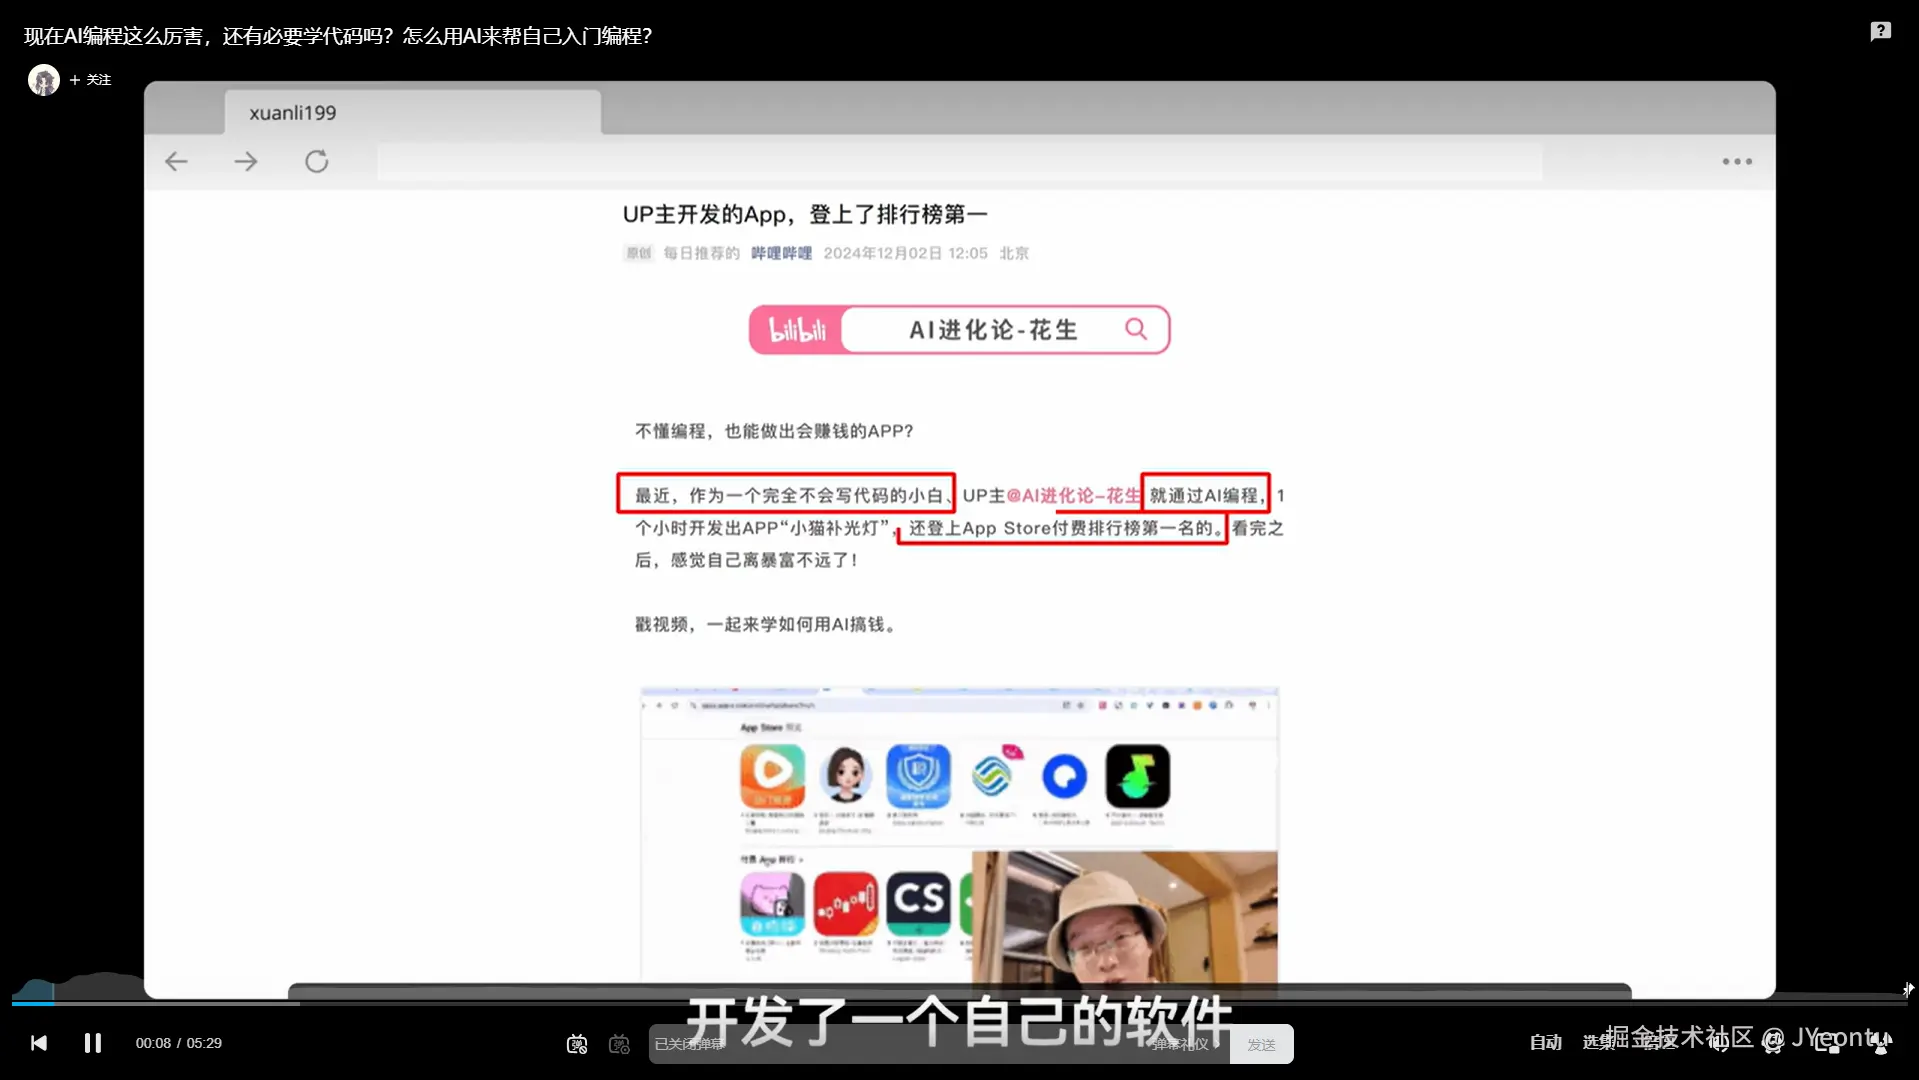Click the browser reload icon
The width and height of the screenshot is (1919, 1080).
point(317,161)
